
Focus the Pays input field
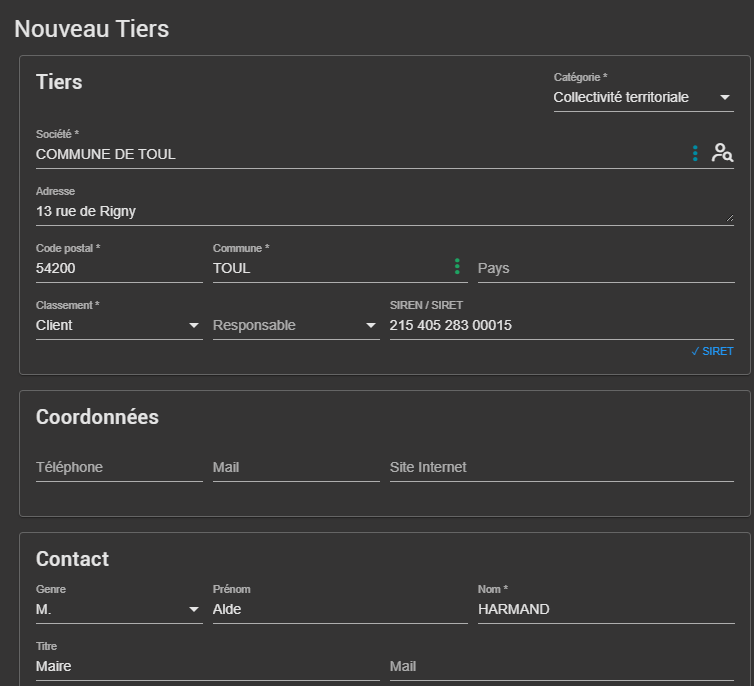click(x=605, y=268)
